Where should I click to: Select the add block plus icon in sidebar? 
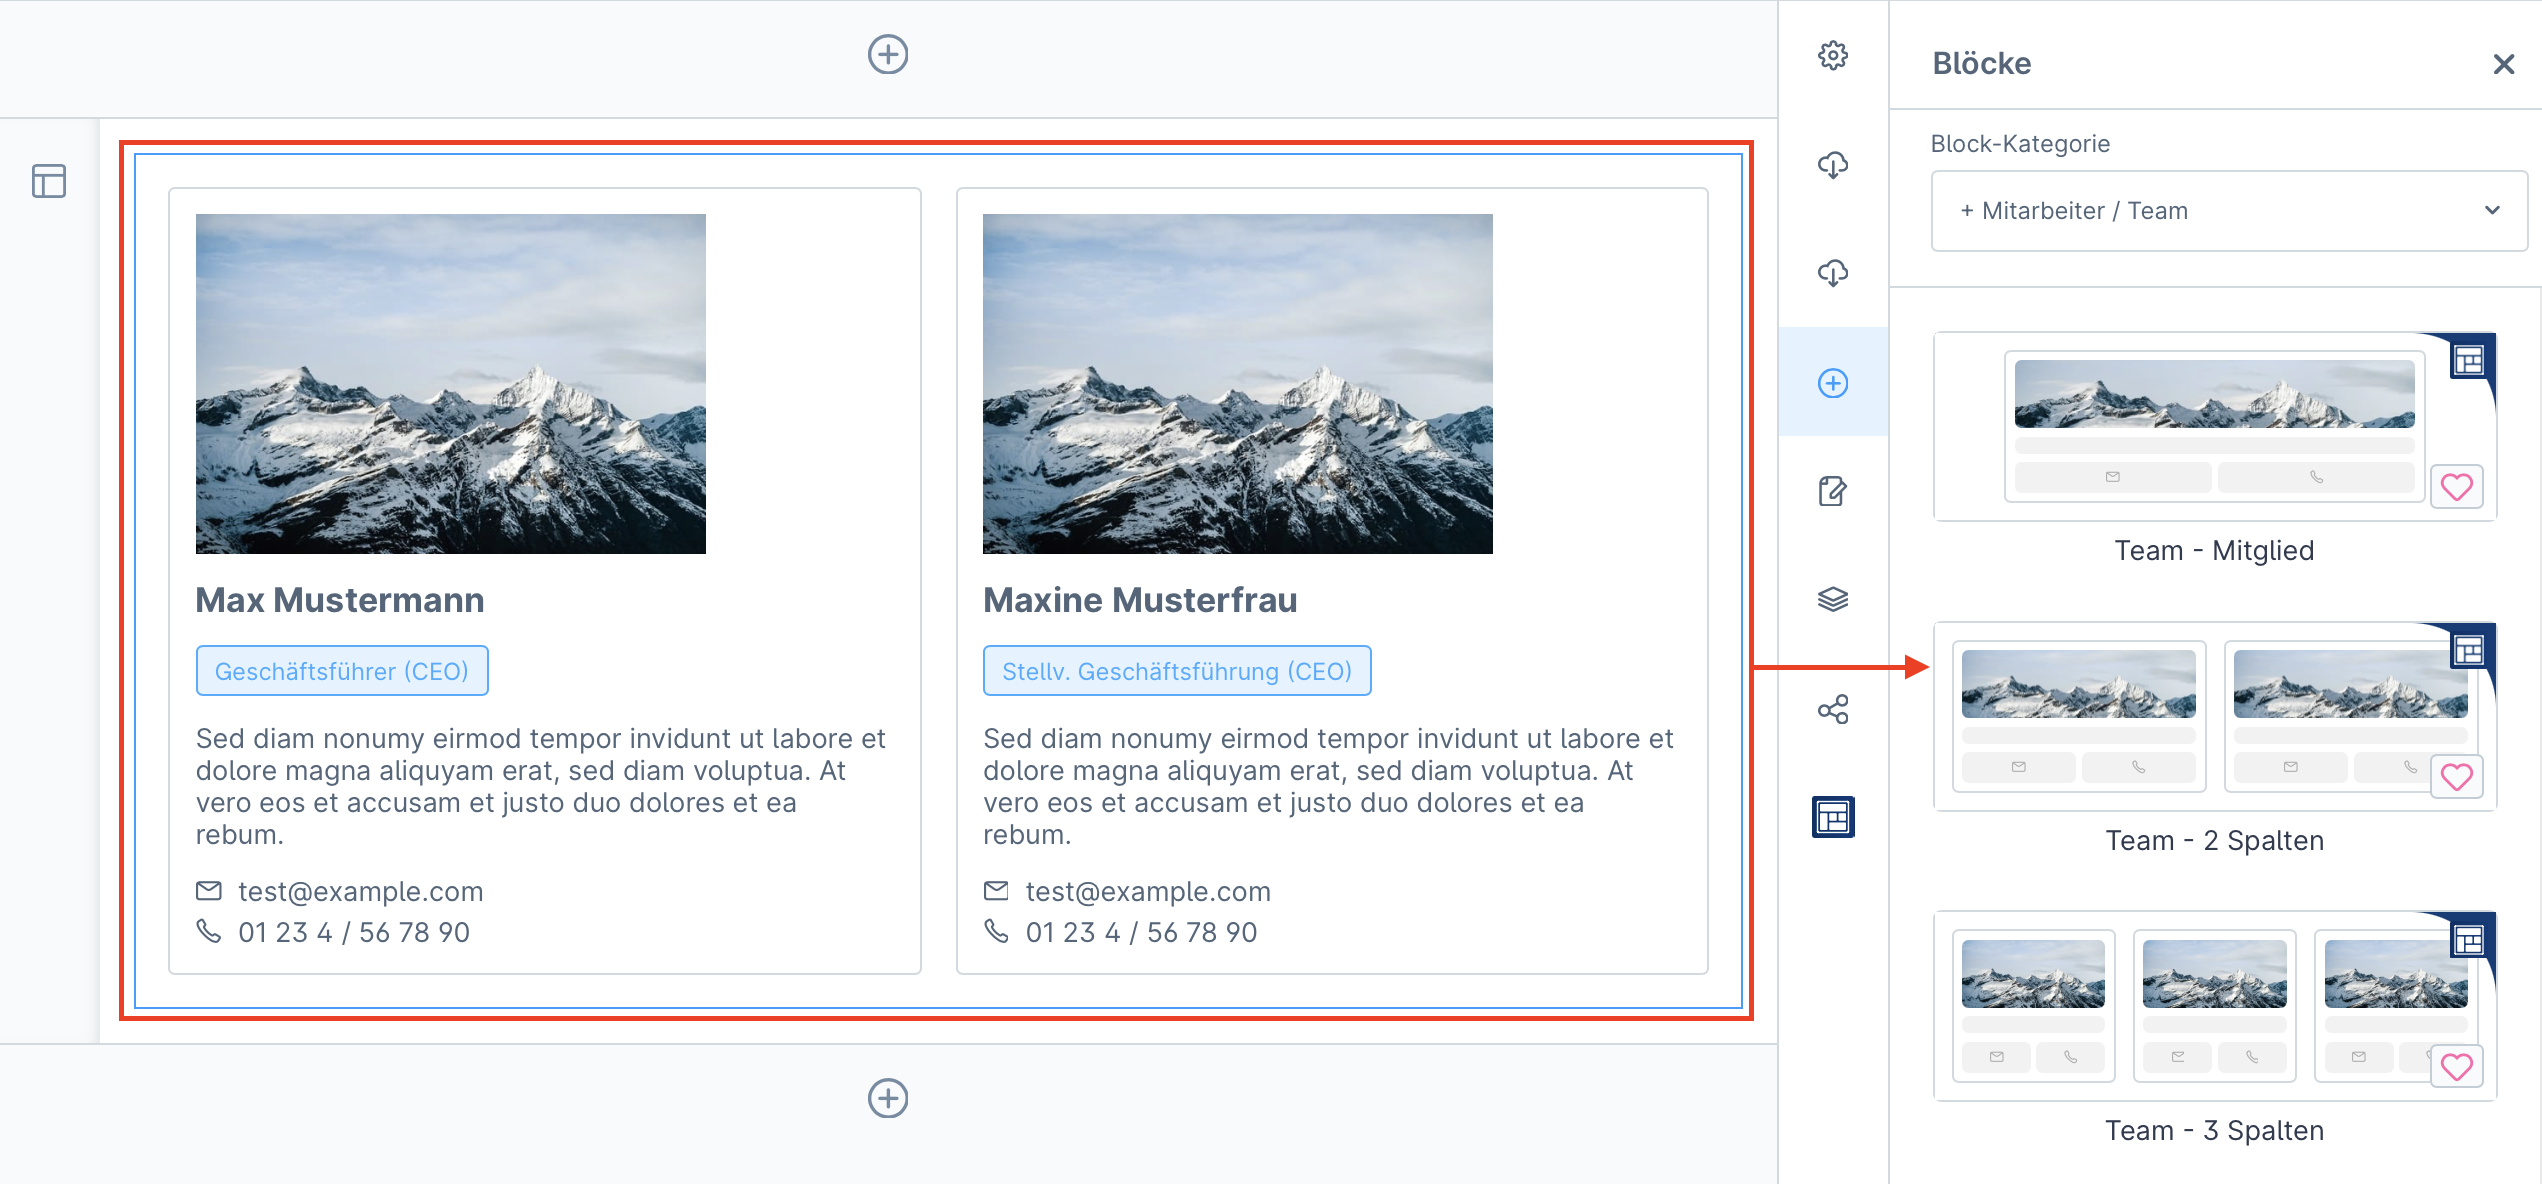[x=1832, y=383]
